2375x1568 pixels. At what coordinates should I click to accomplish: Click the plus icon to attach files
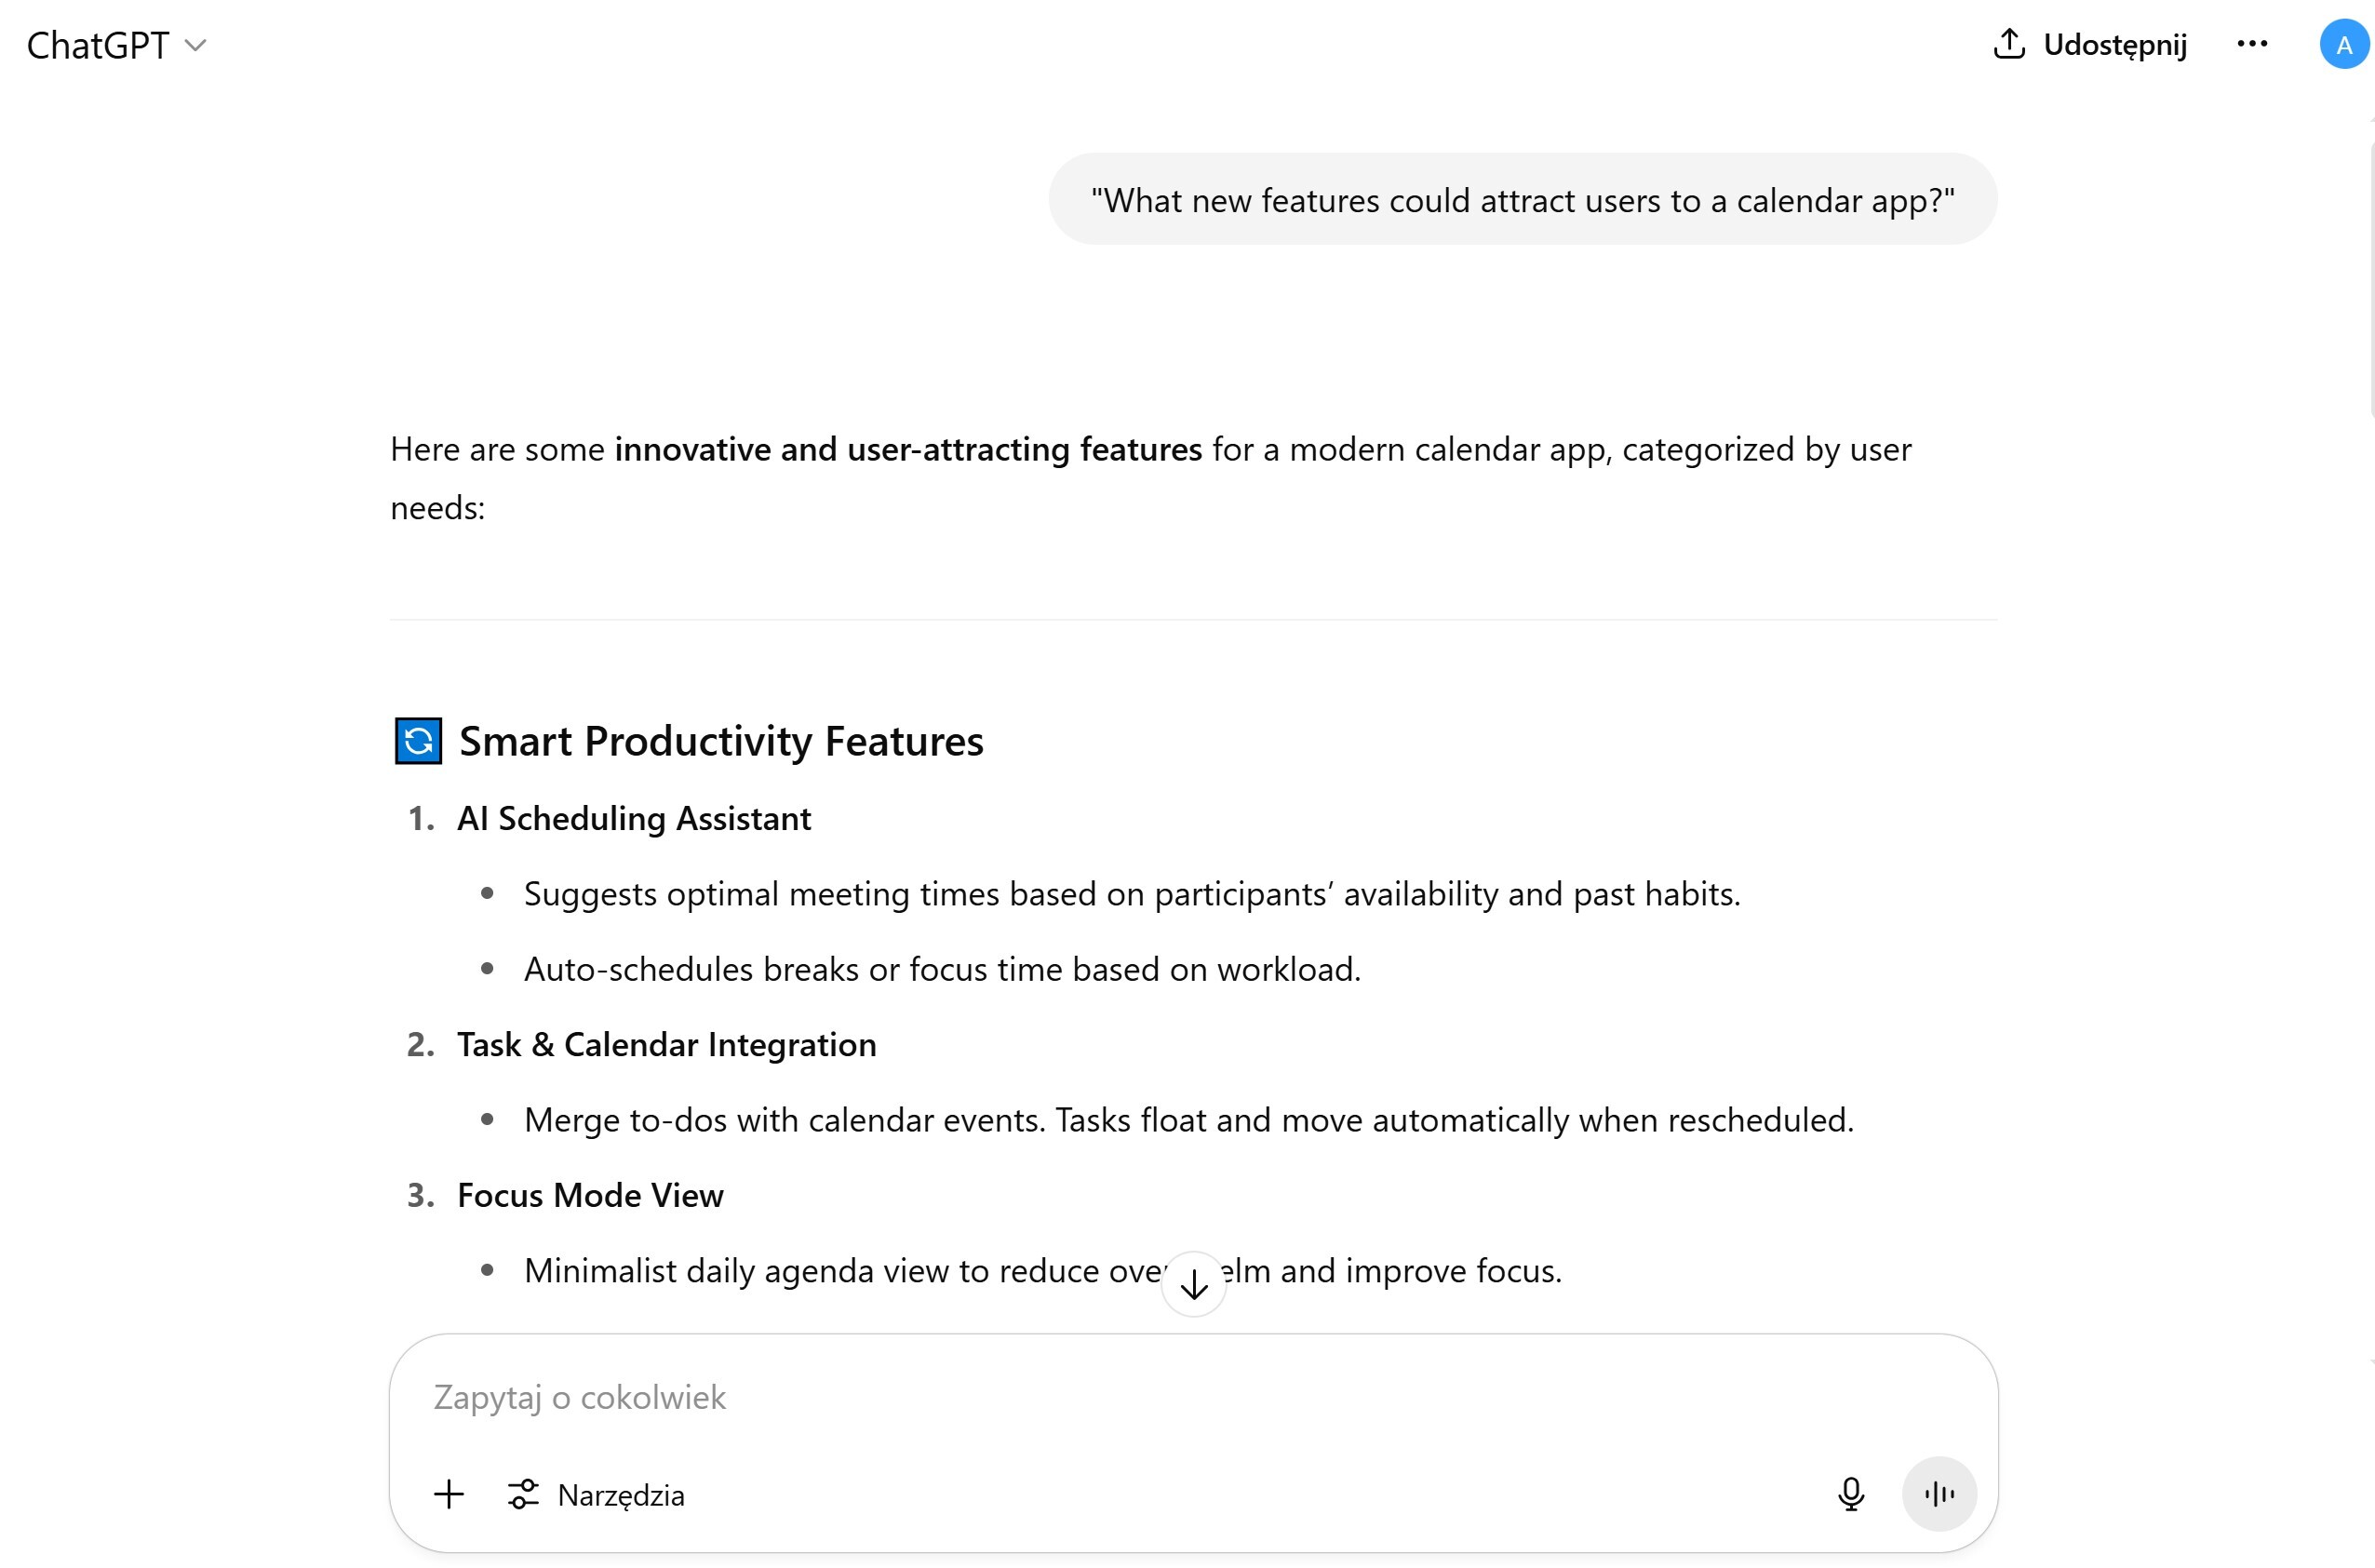point(449,1494)
